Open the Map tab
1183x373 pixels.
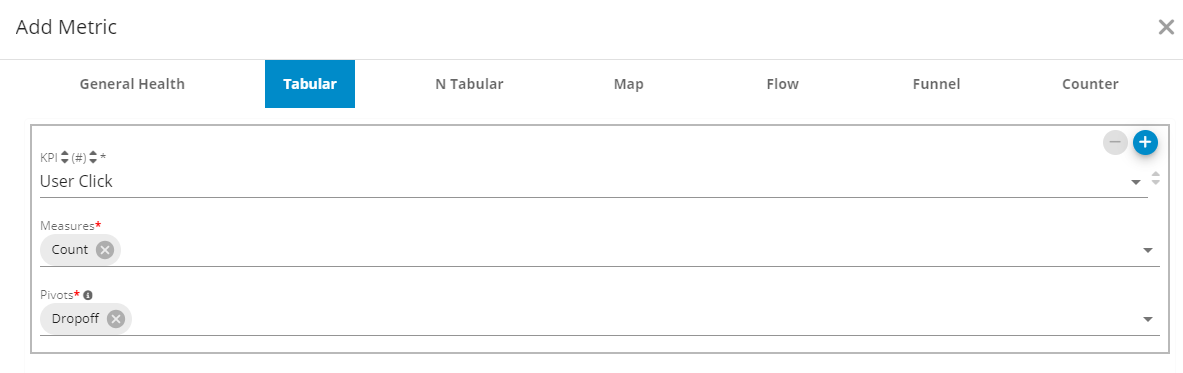628,84
